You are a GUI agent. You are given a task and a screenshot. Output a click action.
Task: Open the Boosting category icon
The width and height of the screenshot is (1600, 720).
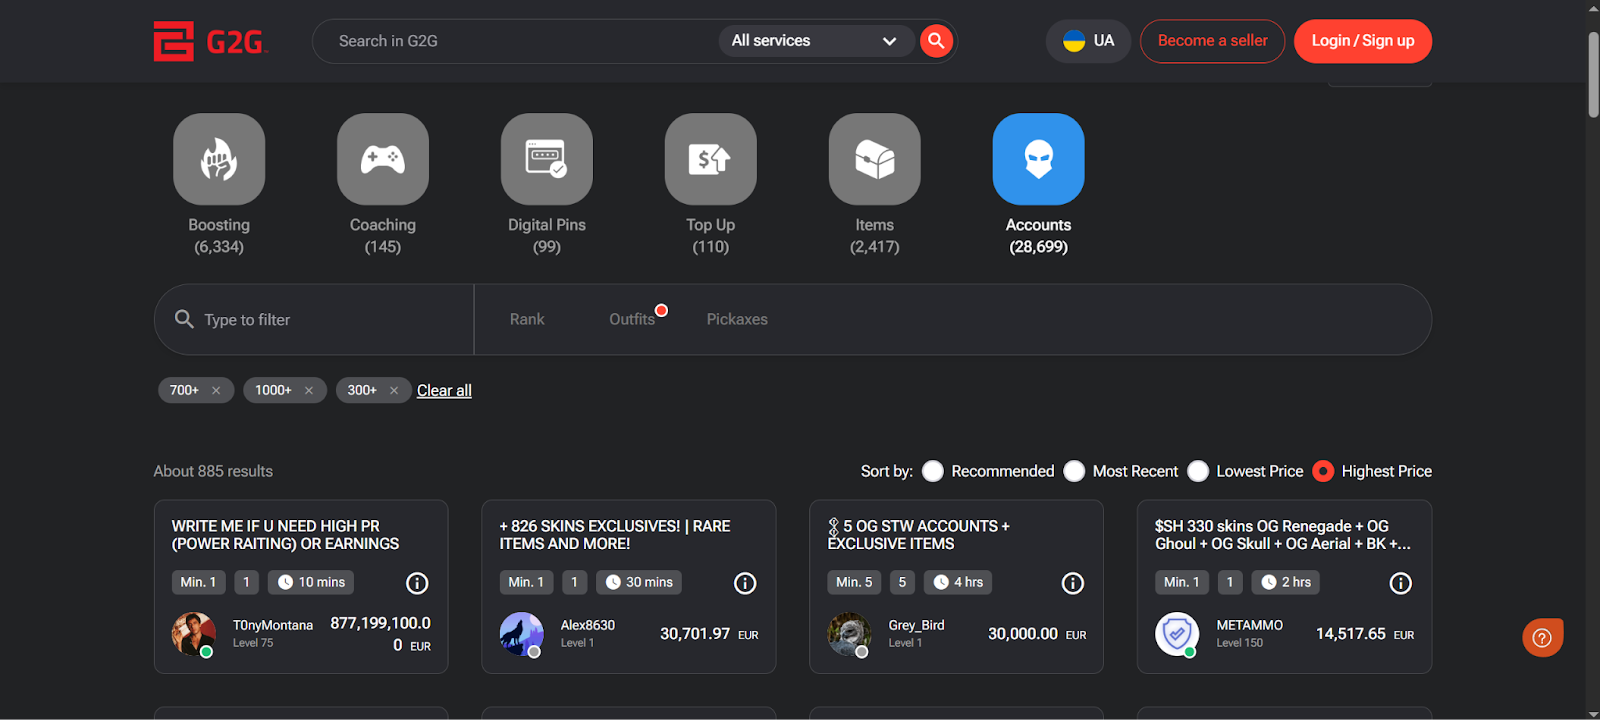(219, 159)
